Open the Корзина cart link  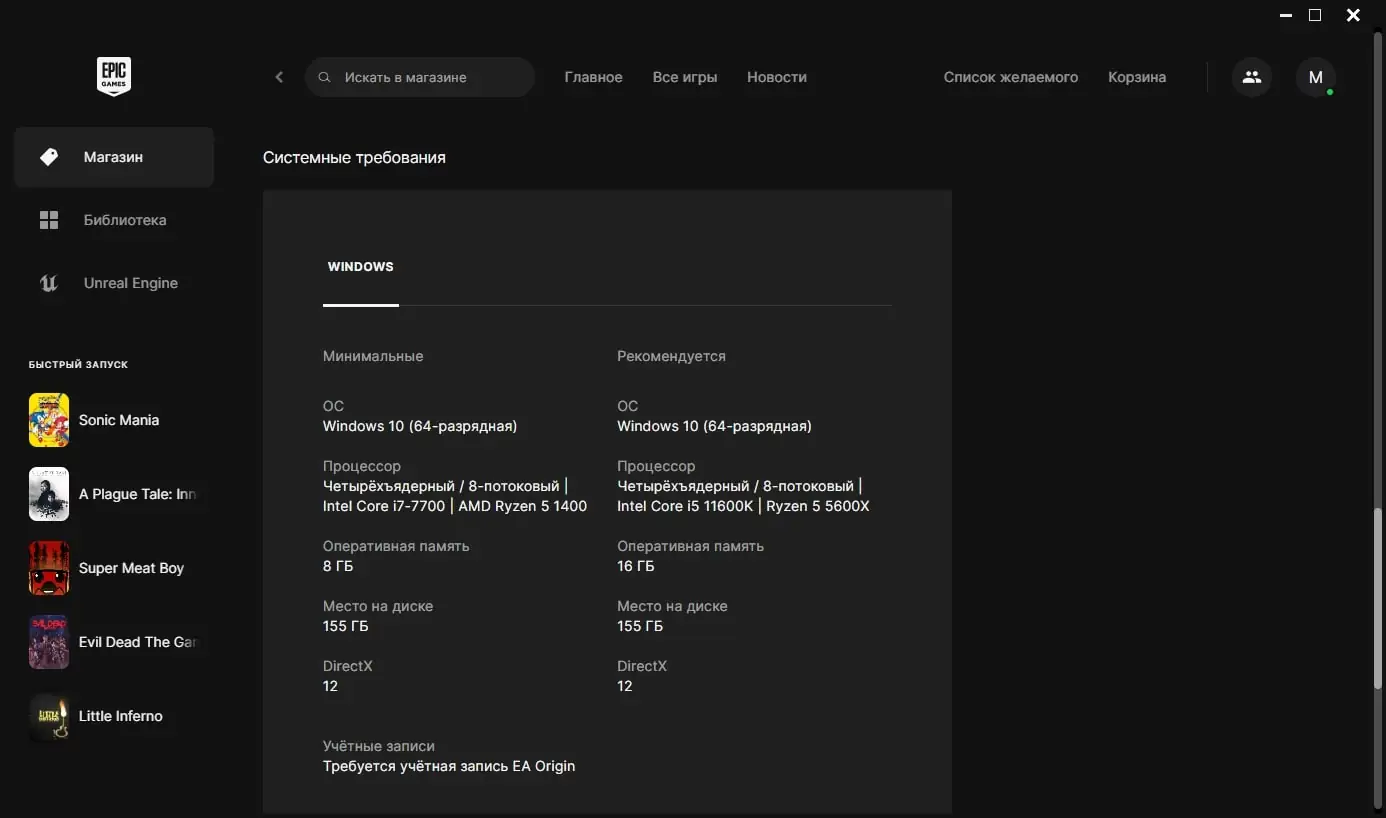[1137, 77]
